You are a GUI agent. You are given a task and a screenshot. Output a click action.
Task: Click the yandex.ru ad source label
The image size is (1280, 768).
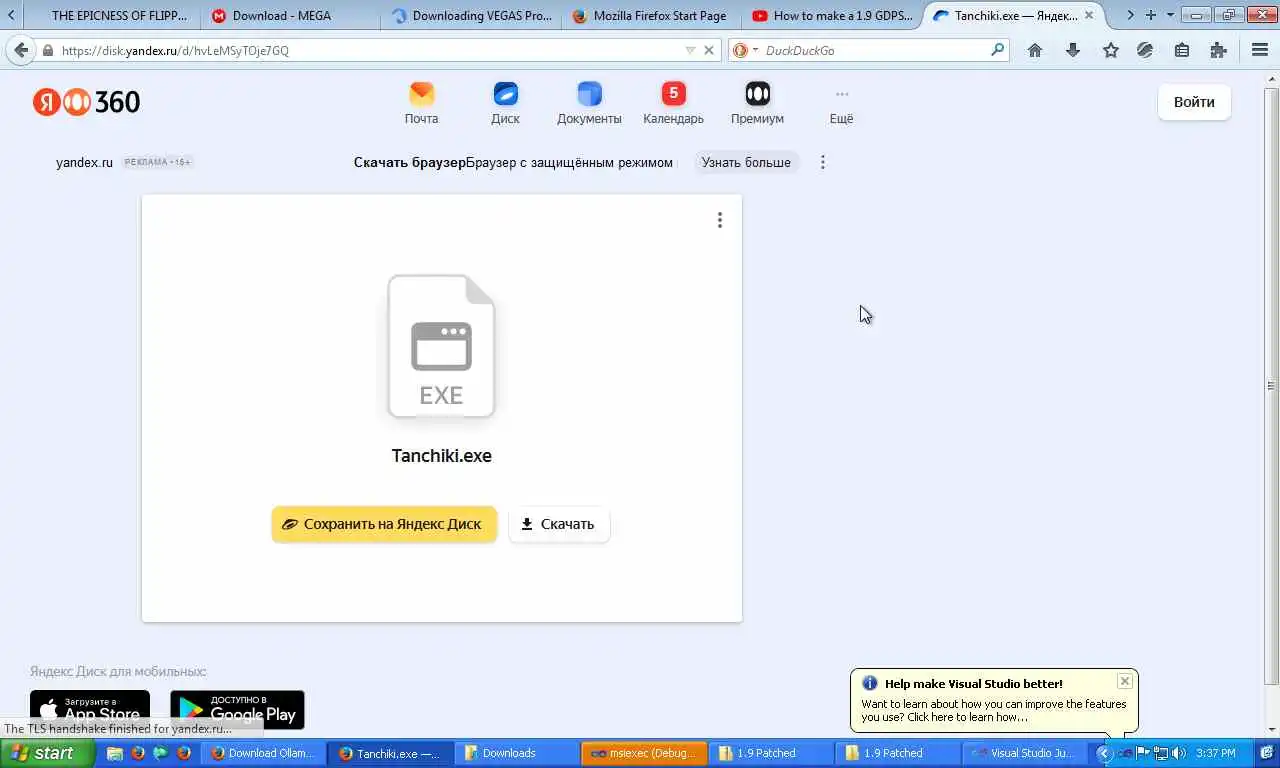(84, 162)
